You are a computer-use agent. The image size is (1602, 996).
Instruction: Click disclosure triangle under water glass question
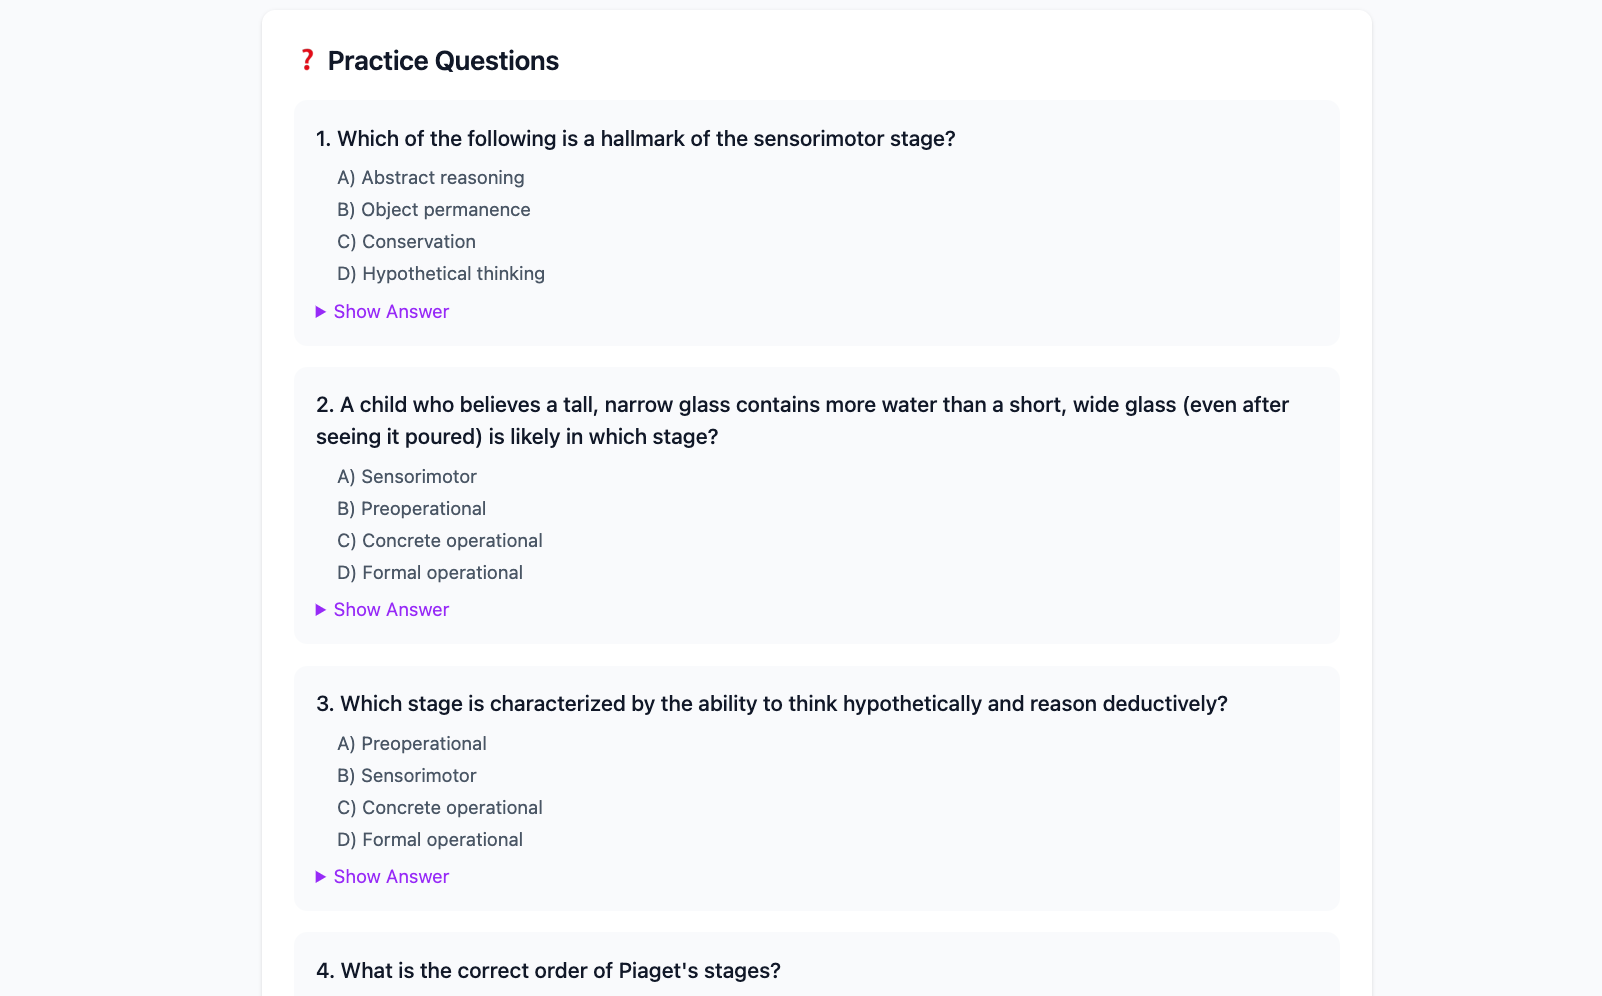pyautogui.click(x=321, y=610)
